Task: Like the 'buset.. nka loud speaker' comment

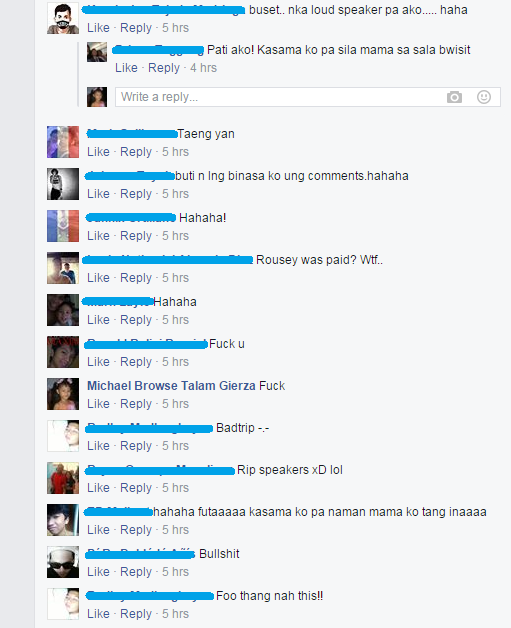Action: [99, 28]
